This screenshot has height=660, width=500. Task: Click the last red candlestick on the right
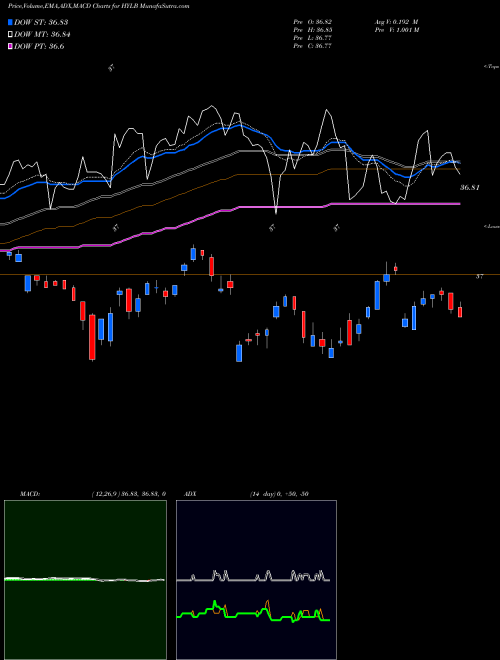coord(460,311)
